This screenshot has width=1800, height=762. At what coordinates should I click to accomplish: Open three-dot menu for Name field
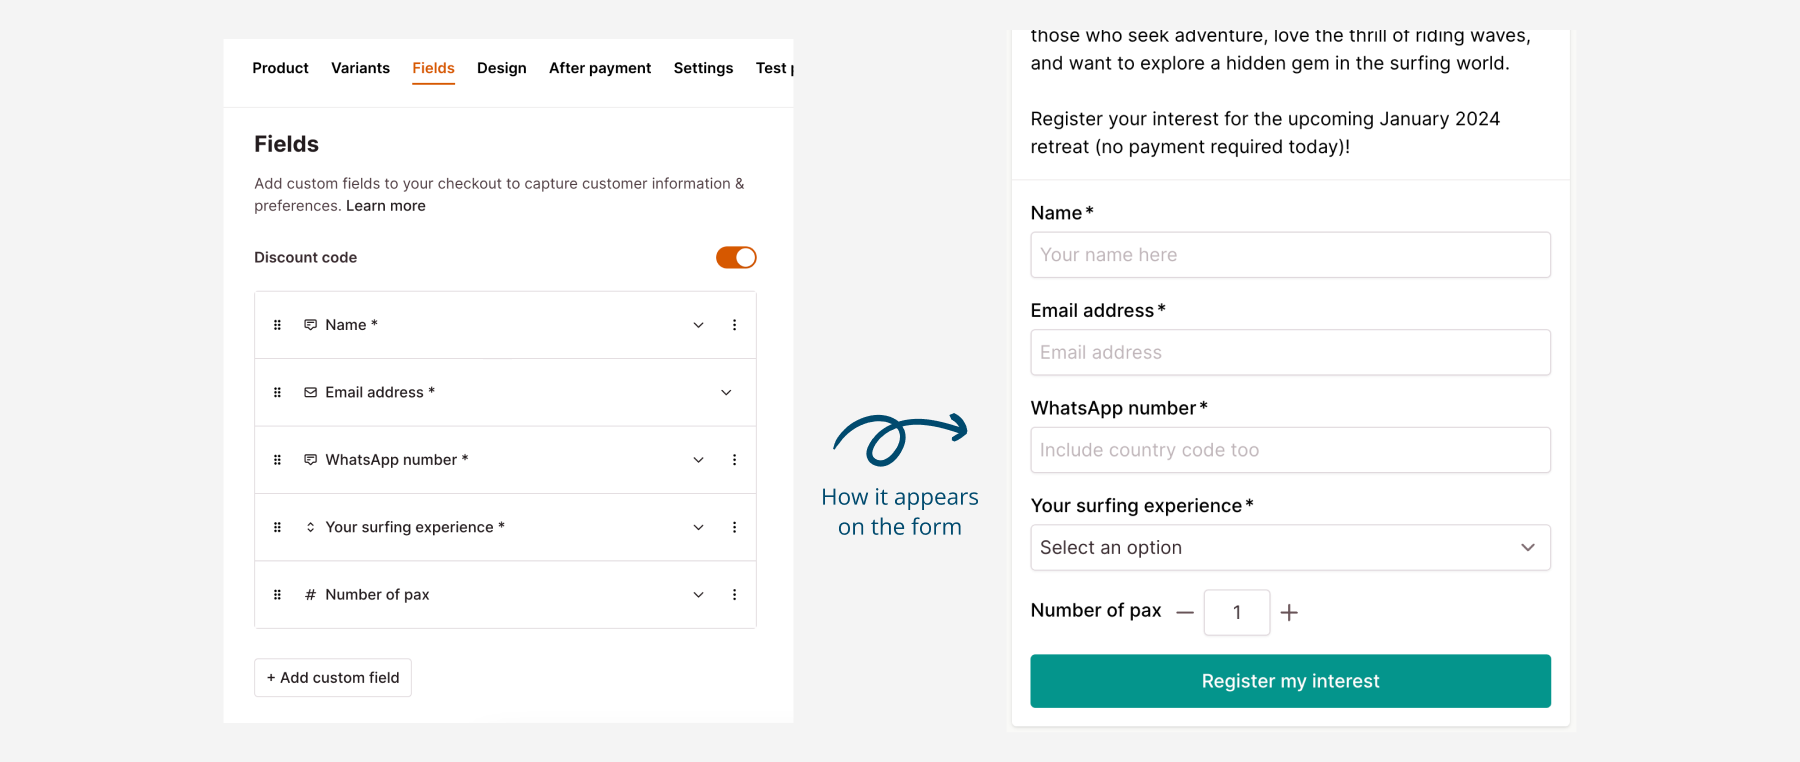[x=734, y=325]
